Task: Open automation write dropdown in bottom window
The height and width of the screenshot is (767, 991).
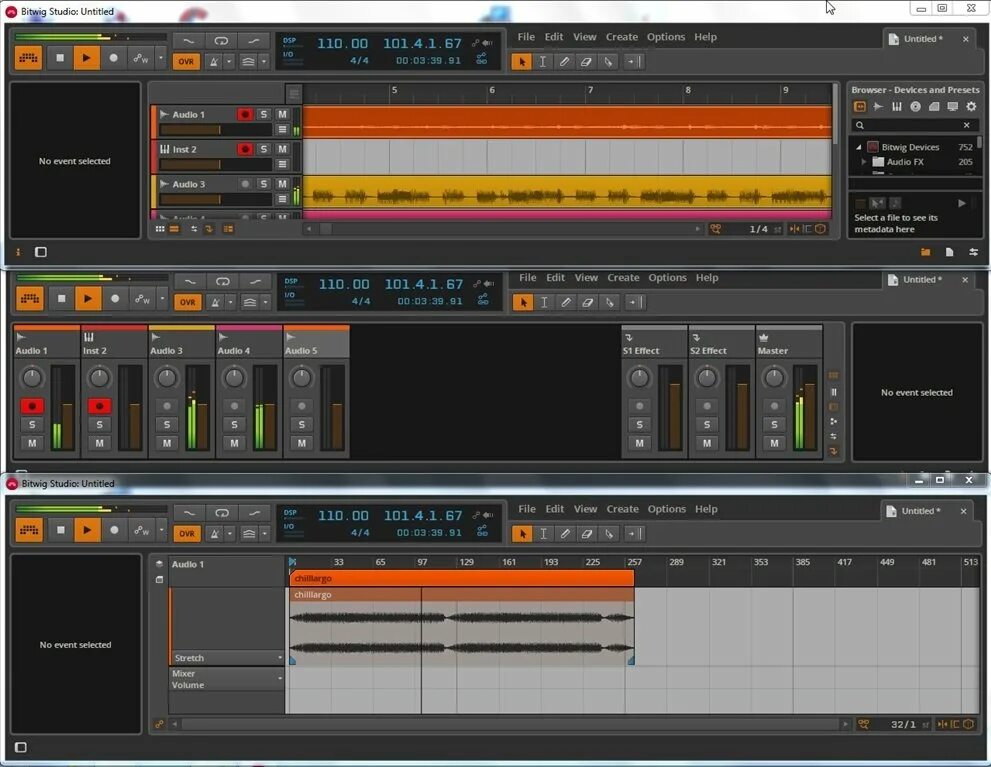Action: [161, 530]
